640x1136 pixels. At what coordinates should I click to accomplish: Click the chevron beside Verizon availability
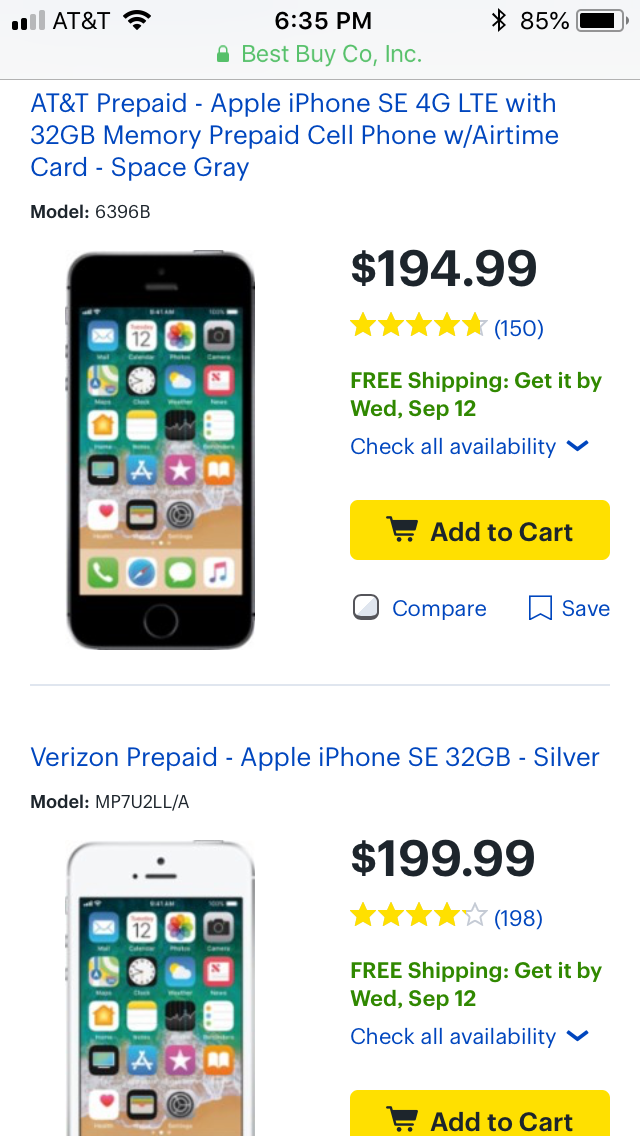[x=578, y=1036]
